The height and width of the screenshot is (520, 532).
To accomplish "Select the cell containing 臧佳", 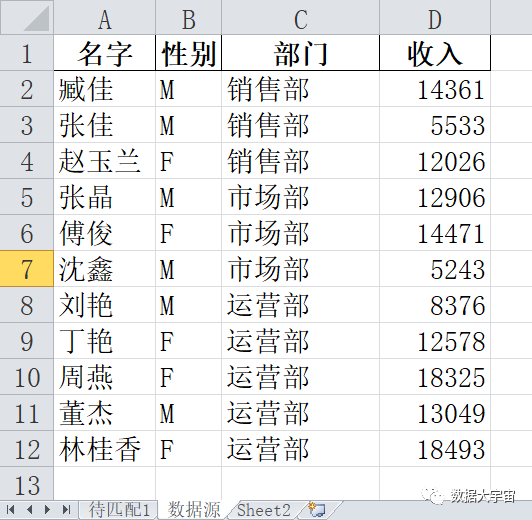I will [104, 89].
